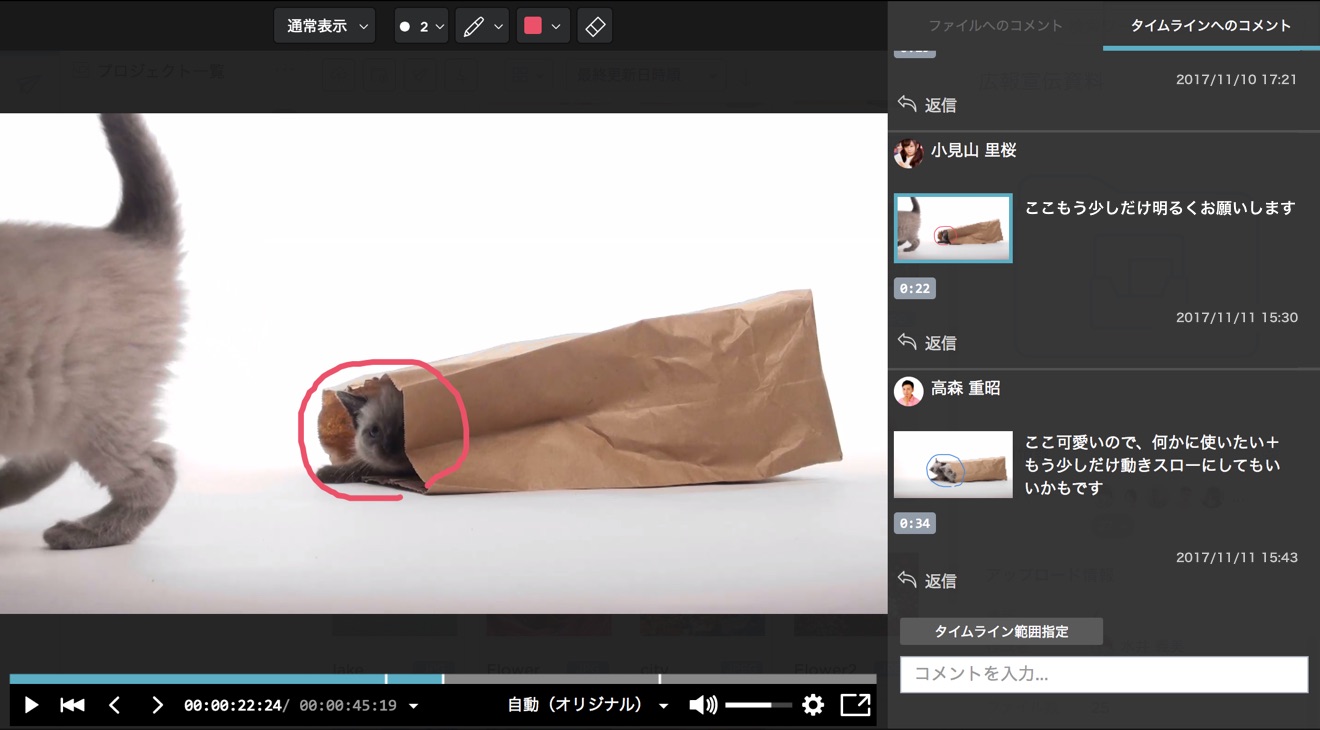The width and height of the screenshot is (1320, 730).
Task: Jump to the 0:34 timestamp badge
Action: [914, 523]
